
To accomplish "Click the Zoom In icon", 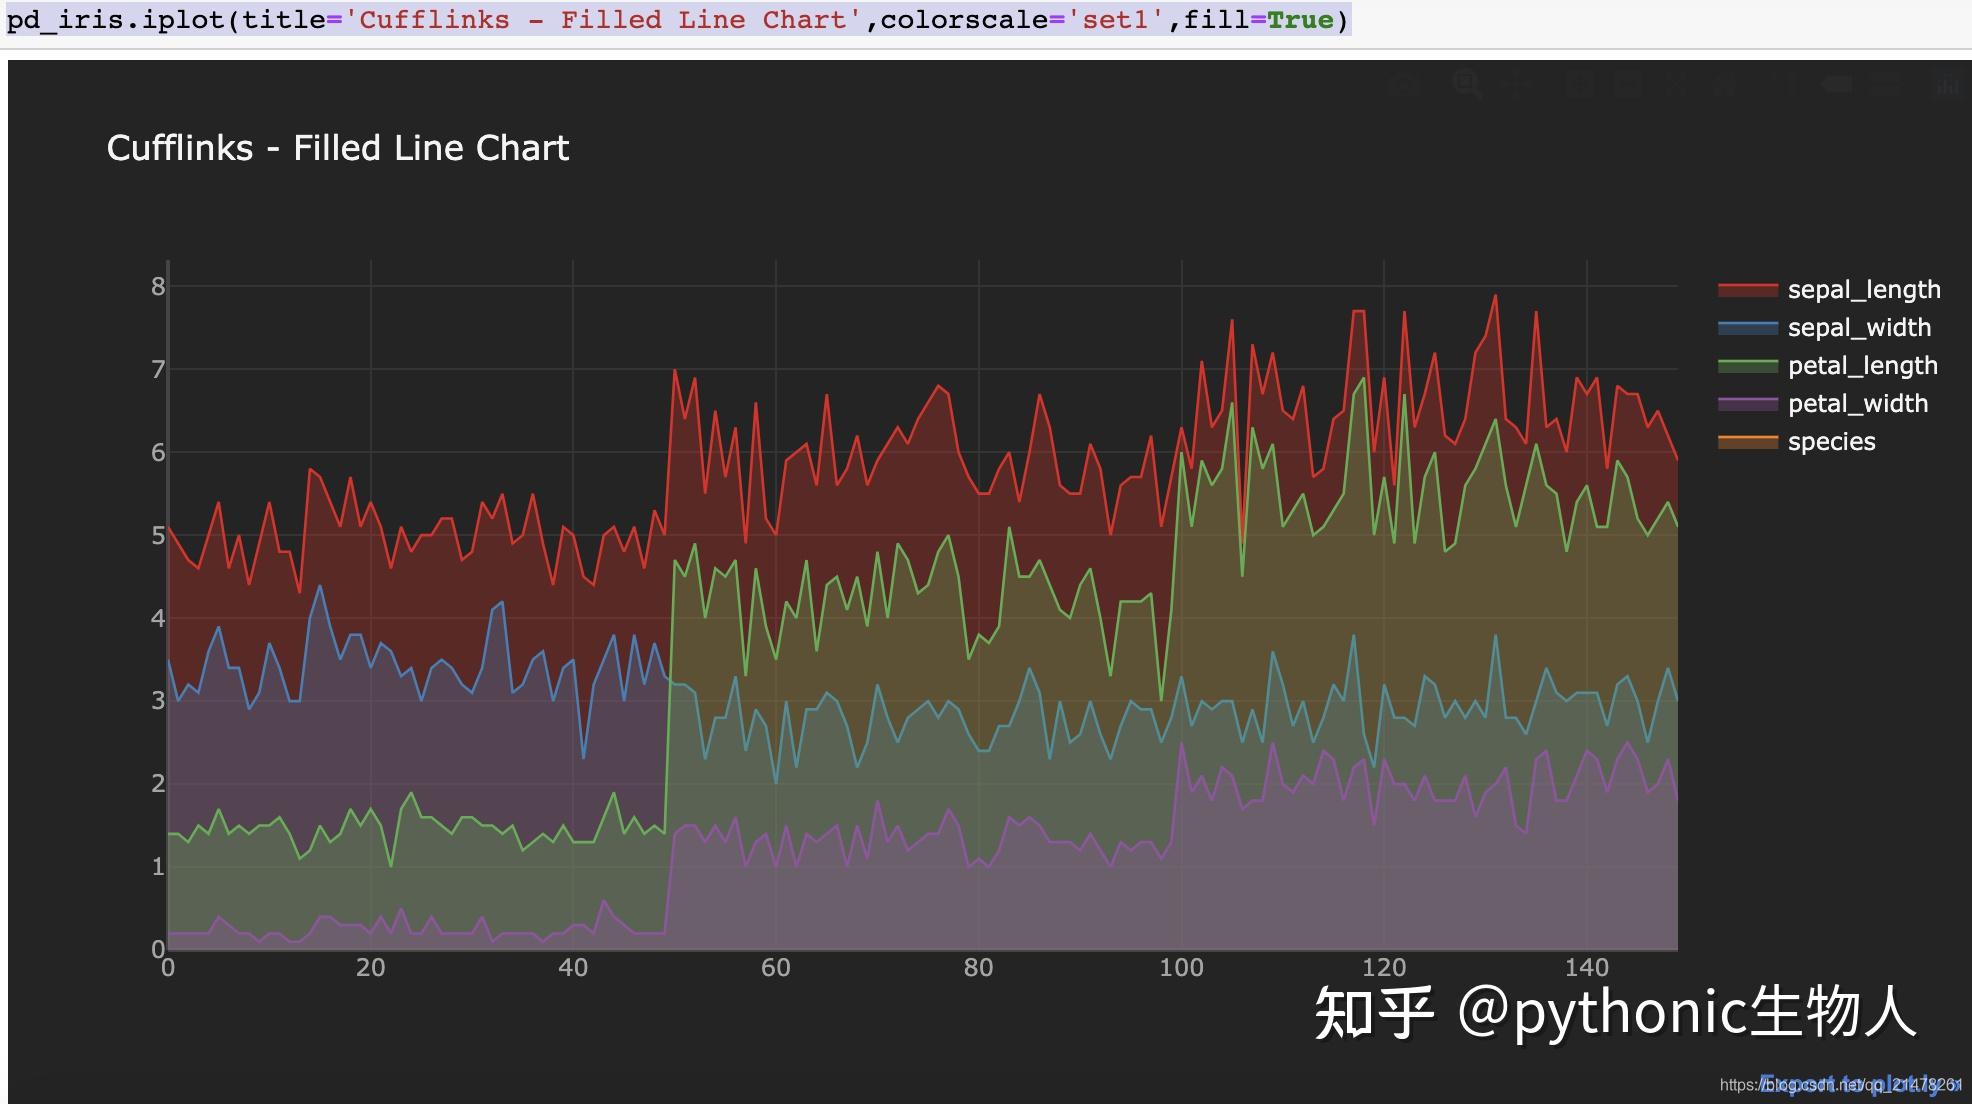I will pos(1581,84).
